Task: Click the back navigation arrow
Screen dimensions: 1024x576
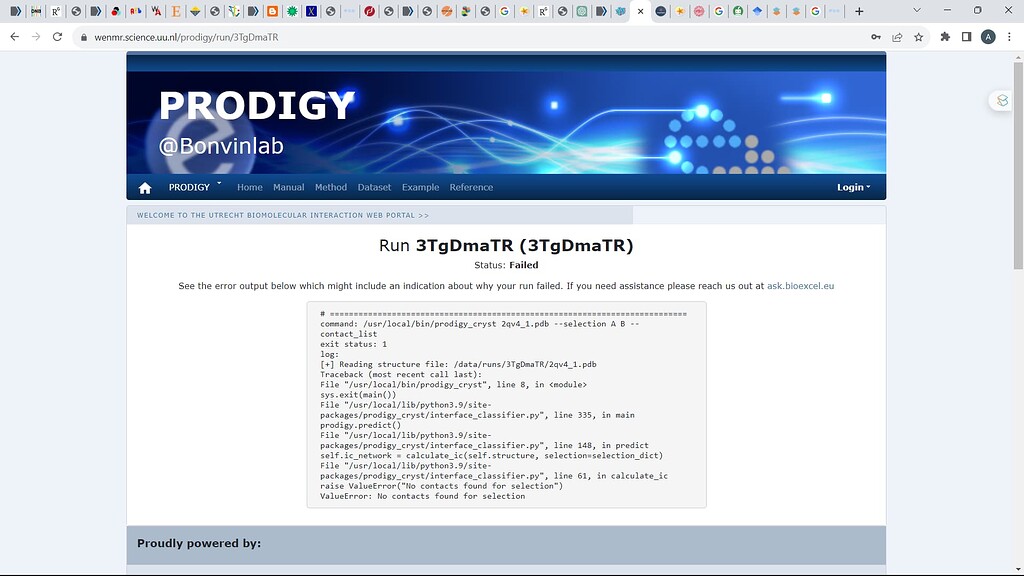Action: pyautogui.click(x=14, y=36)
